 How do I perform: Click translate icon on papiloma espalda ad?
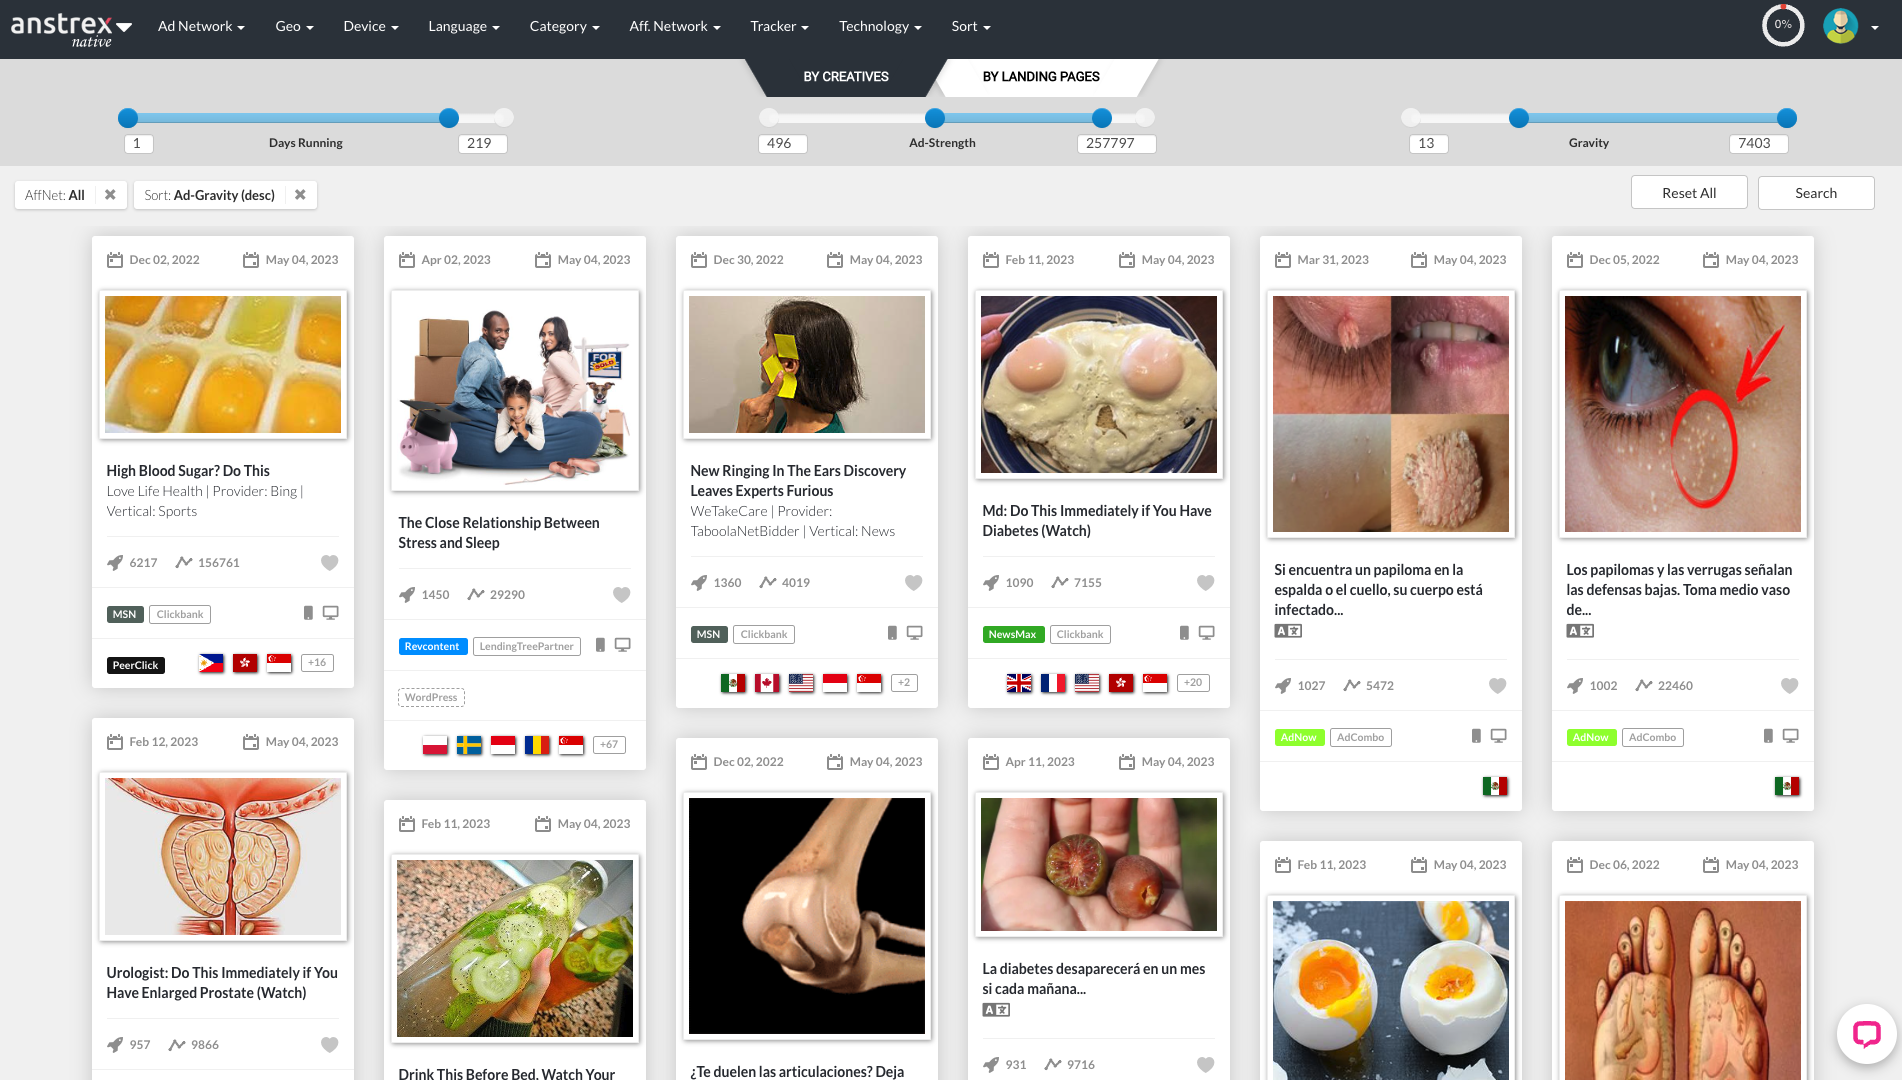pyautogui.click(x=1287, y=631)
